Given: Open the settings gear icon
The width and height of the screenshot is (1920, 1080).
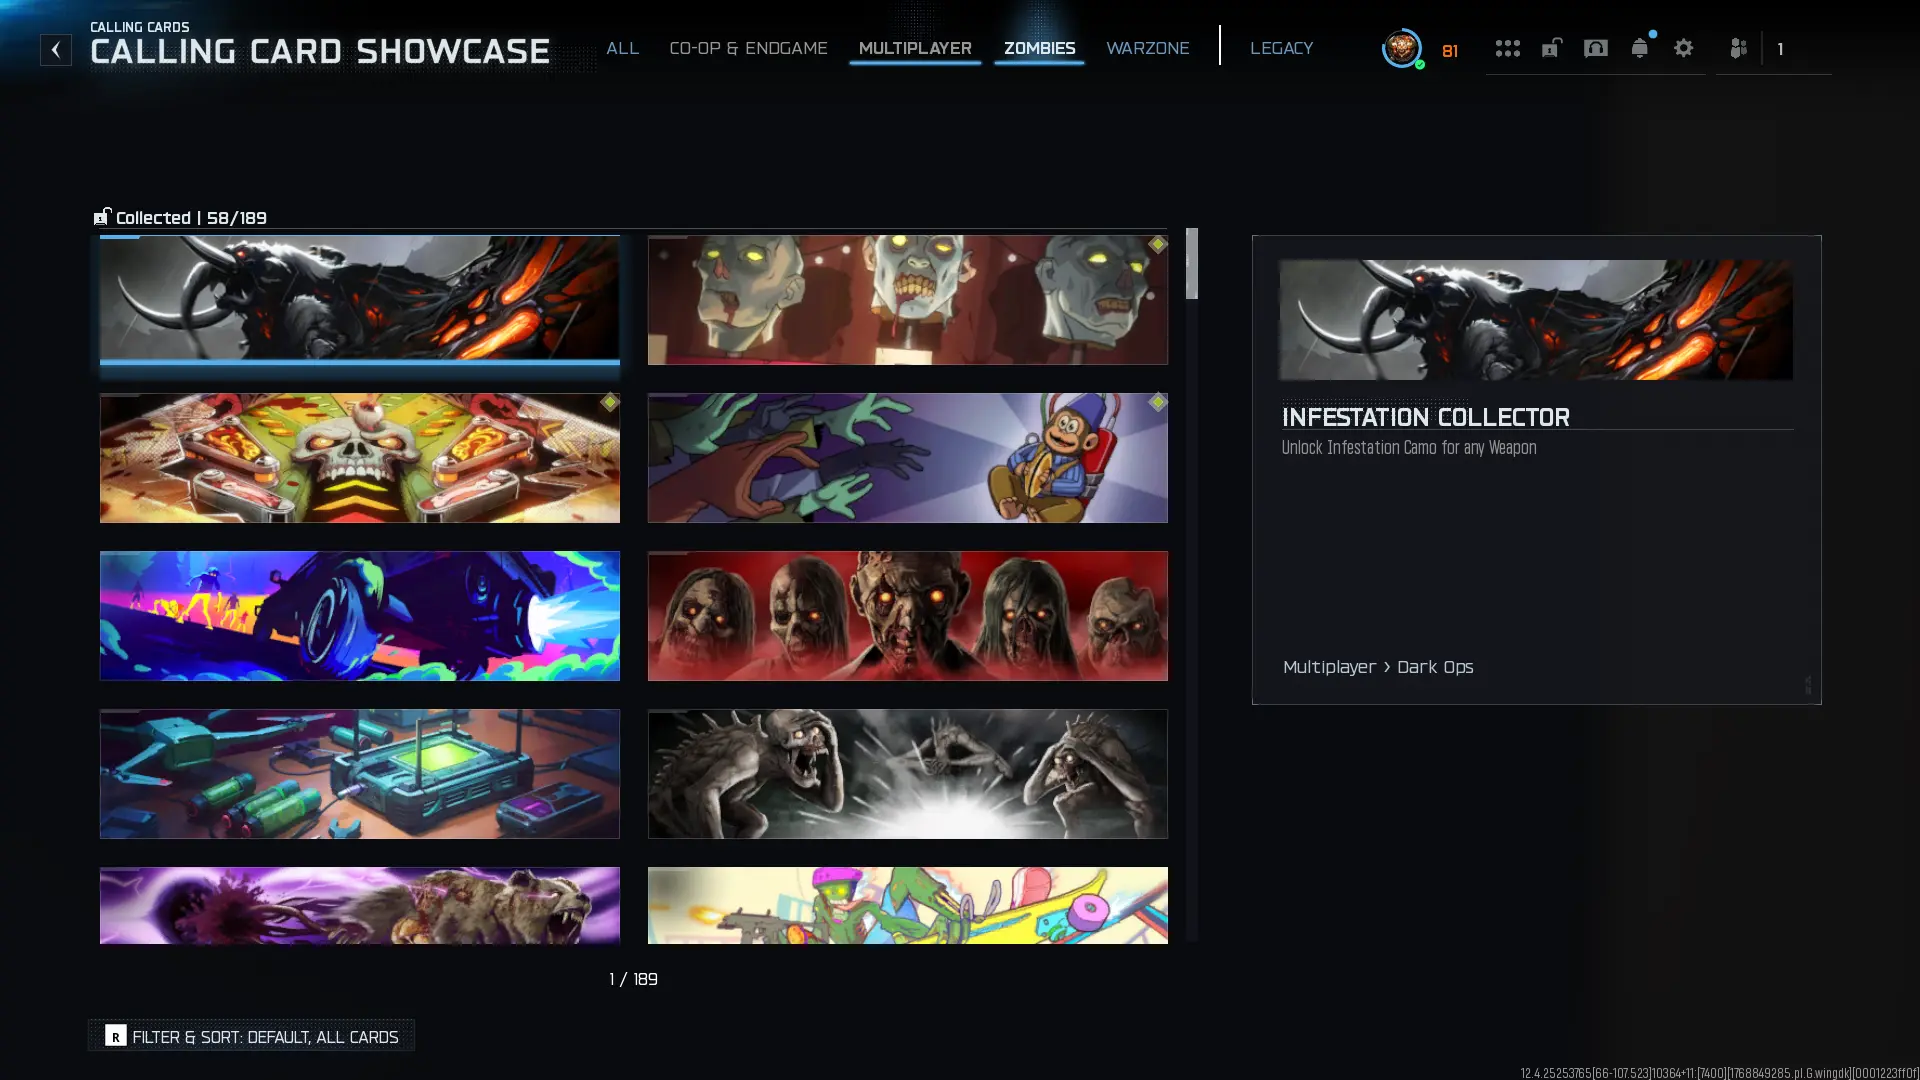Looking at the screenshot, I should (1683, 48).
